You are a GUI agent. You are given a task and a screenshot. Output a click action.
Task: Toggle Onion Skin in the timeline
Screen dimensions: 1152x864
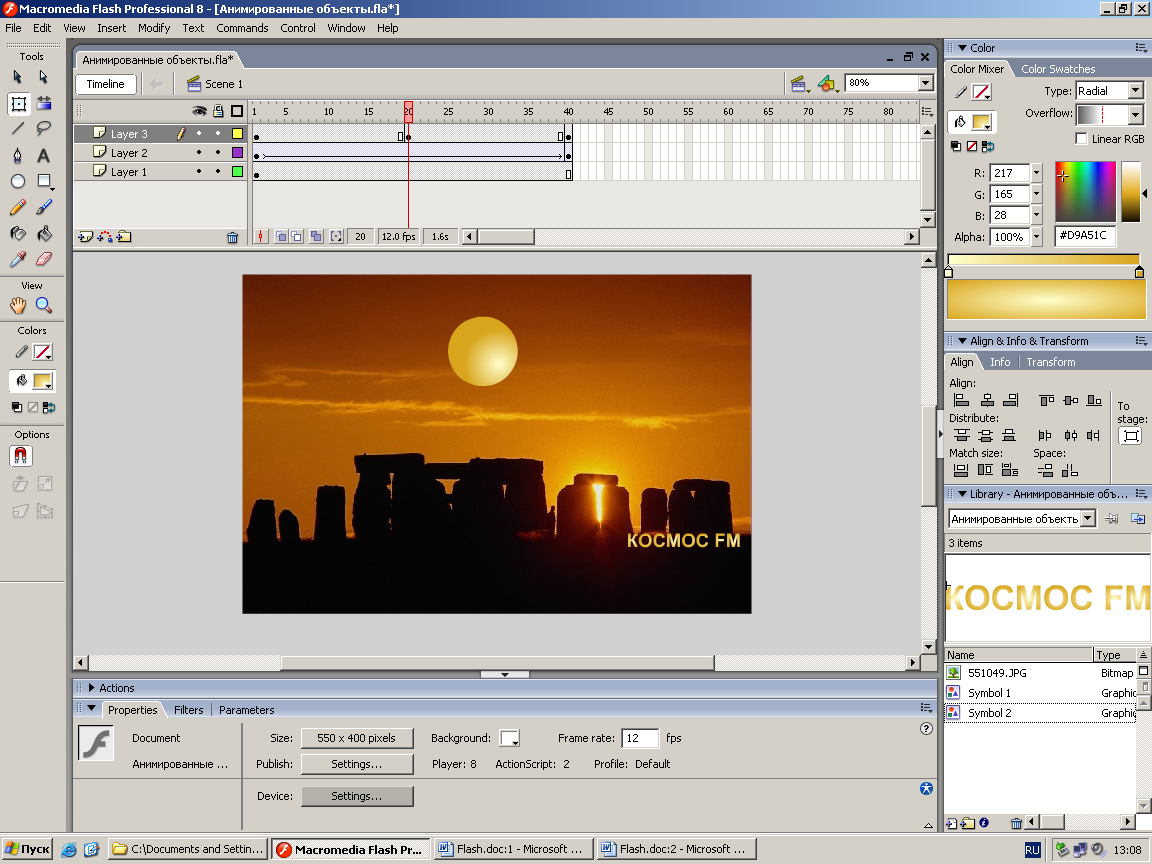click(x=281, y=237)
